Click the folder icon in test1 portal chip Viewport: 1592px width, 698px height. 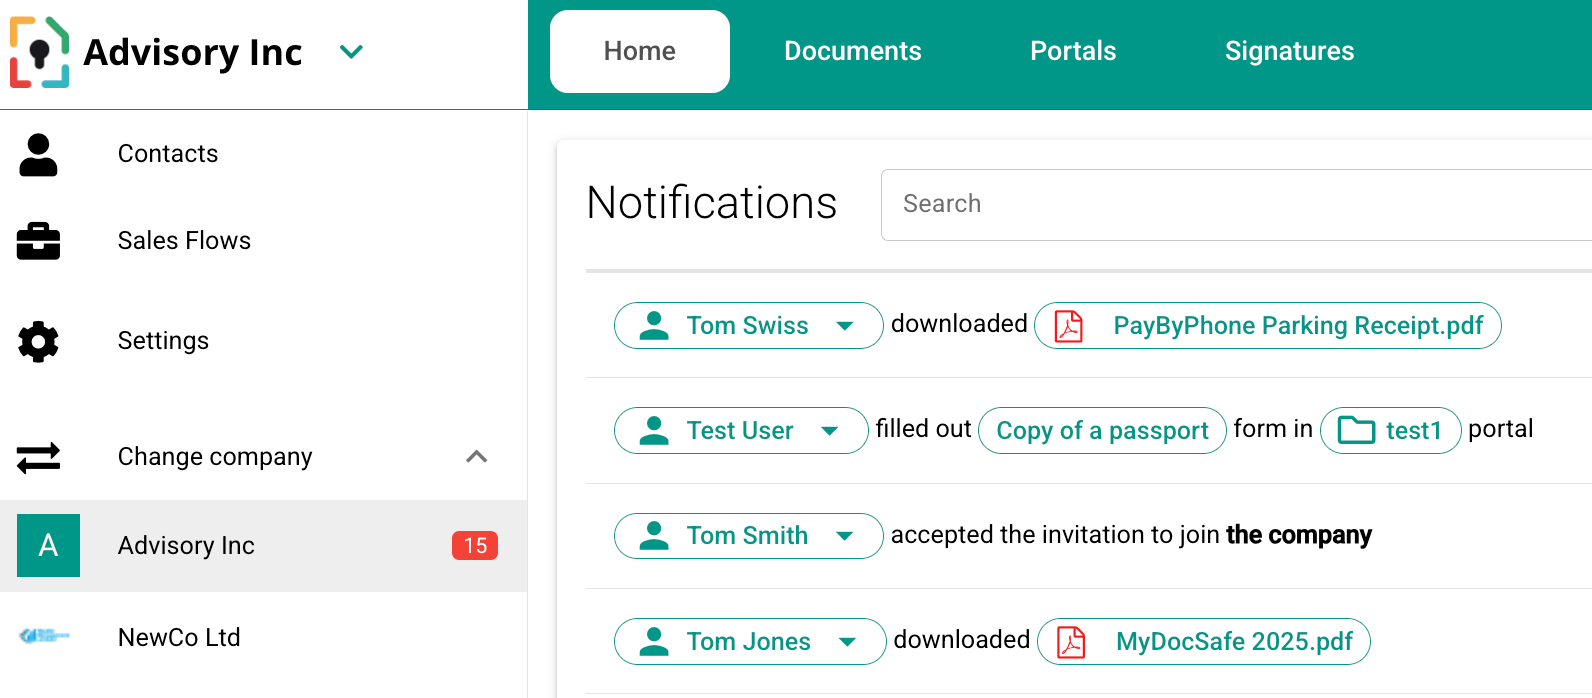[1356, 431]
